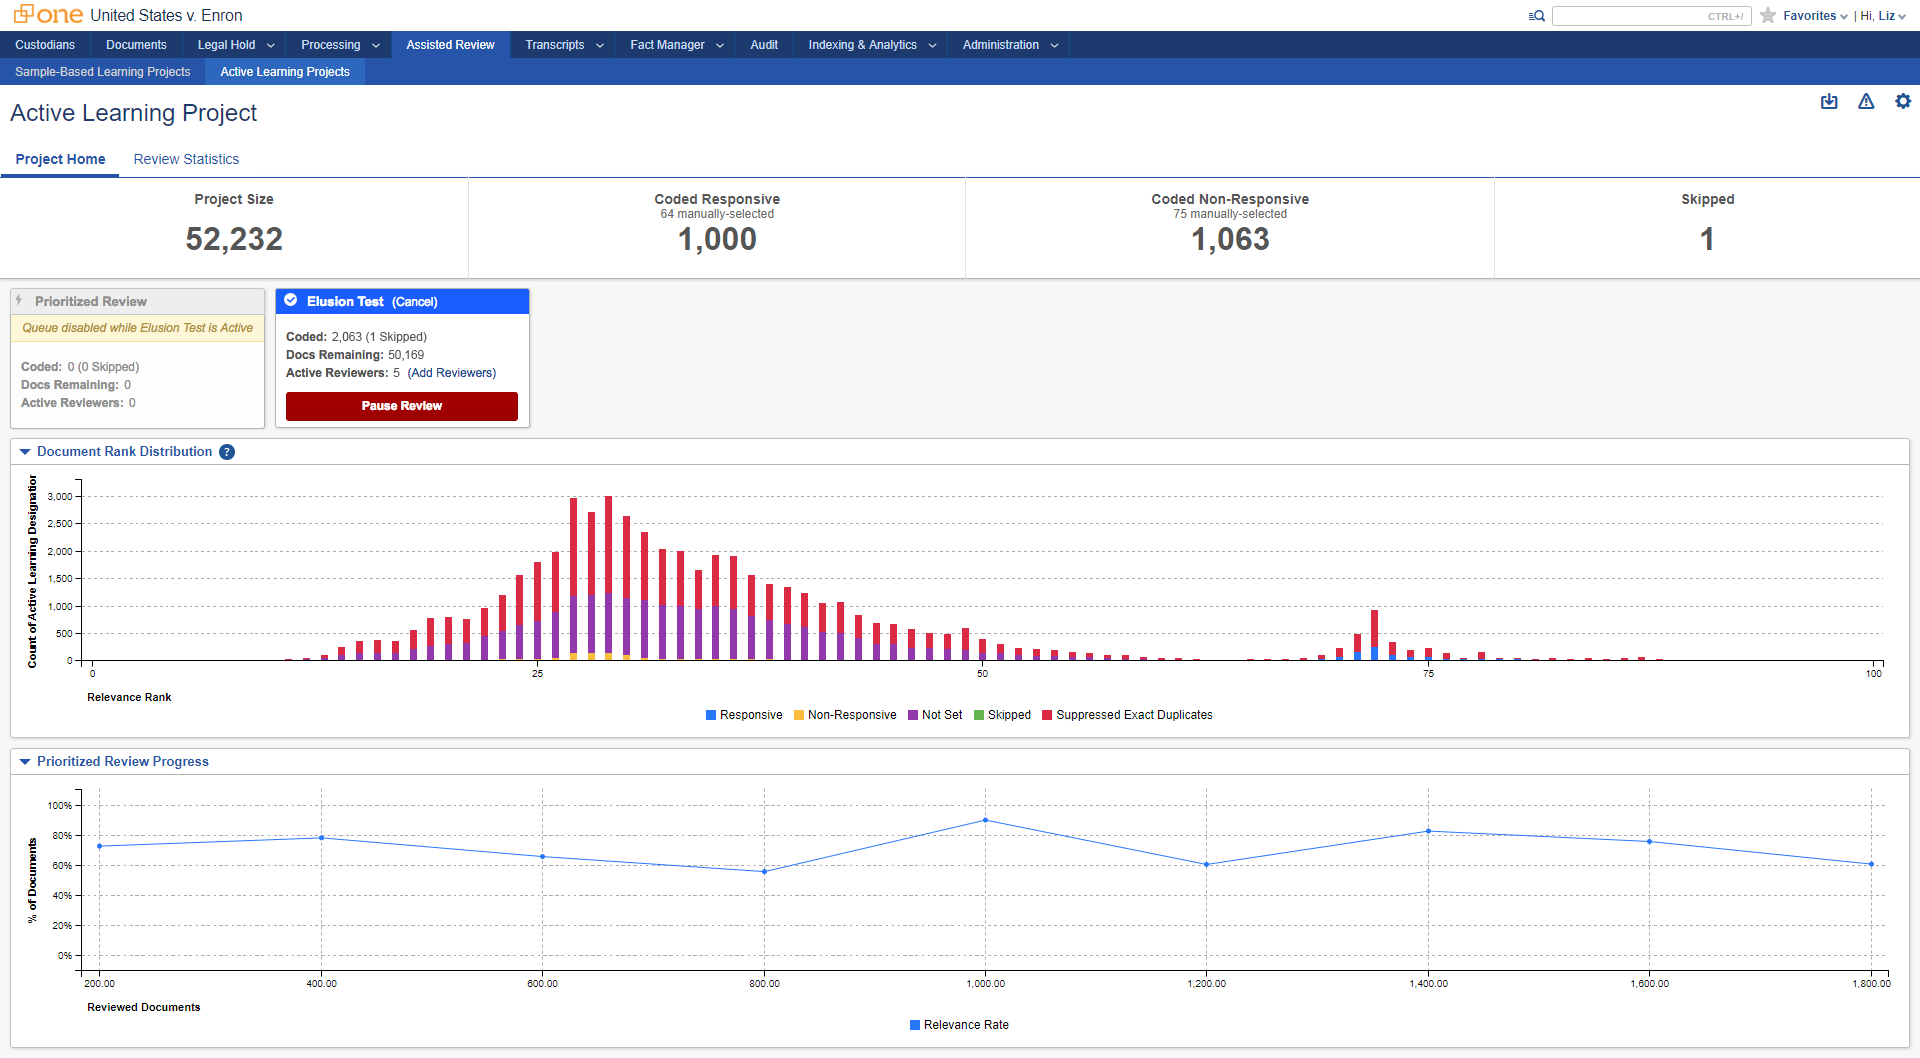1920x1058 pixels.
Task: Open Sample-Based Learning Projects tab
Action: pyautogui.click(x=102, y=72)
